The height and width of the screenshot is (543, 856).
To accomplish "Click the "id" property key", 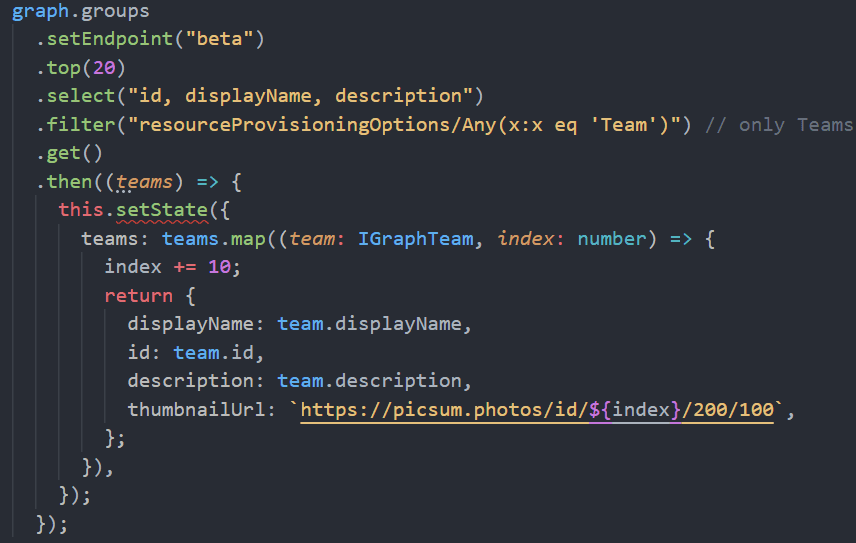I will tap(139, 353).
